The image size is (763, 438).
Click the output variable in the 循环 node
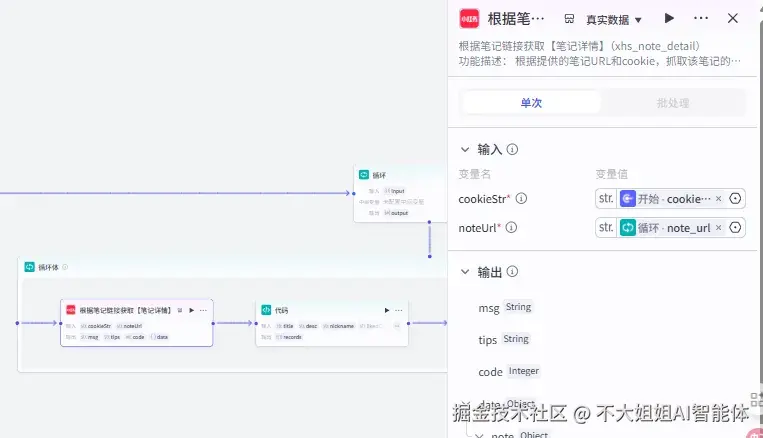click(396, 213)
